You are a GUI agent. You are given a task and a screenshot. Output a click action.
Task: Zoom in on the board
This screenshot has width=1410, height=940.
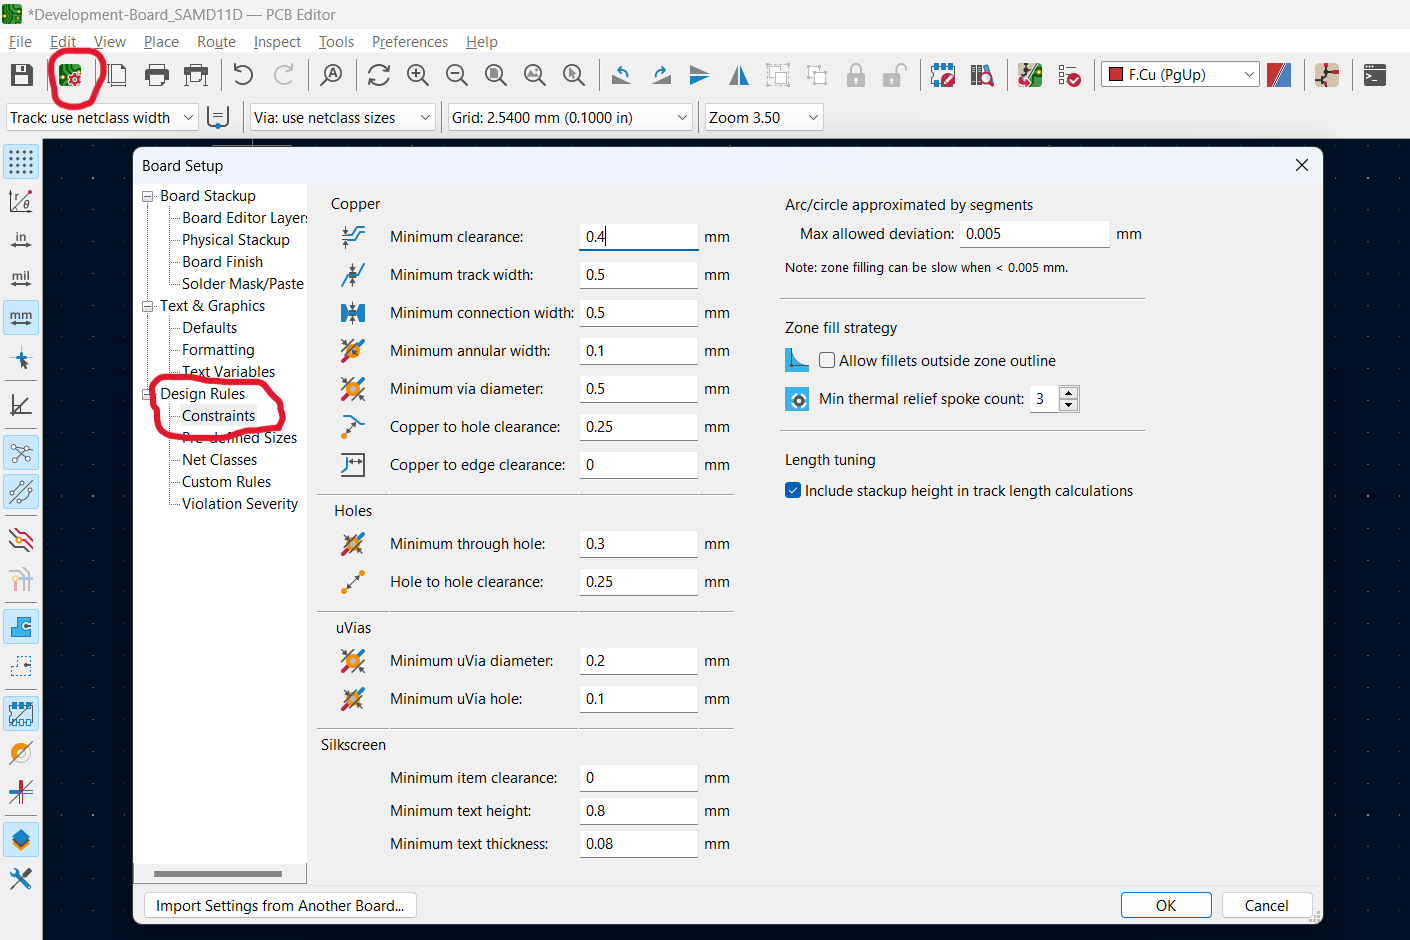tap(418, 75)
